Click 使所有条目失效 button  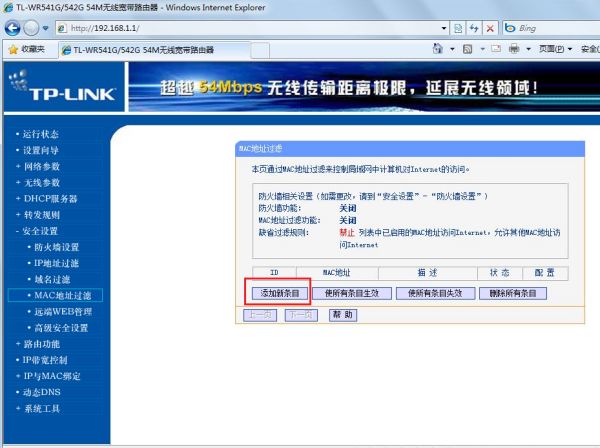[435, 293]
